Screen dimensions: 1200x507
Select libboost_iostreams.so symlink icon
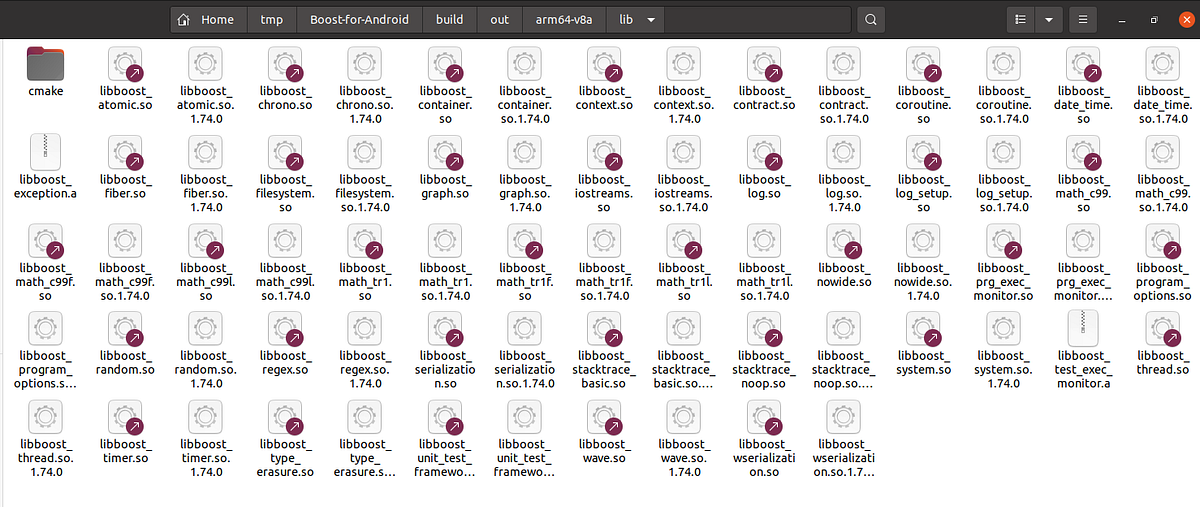(606, 151)
